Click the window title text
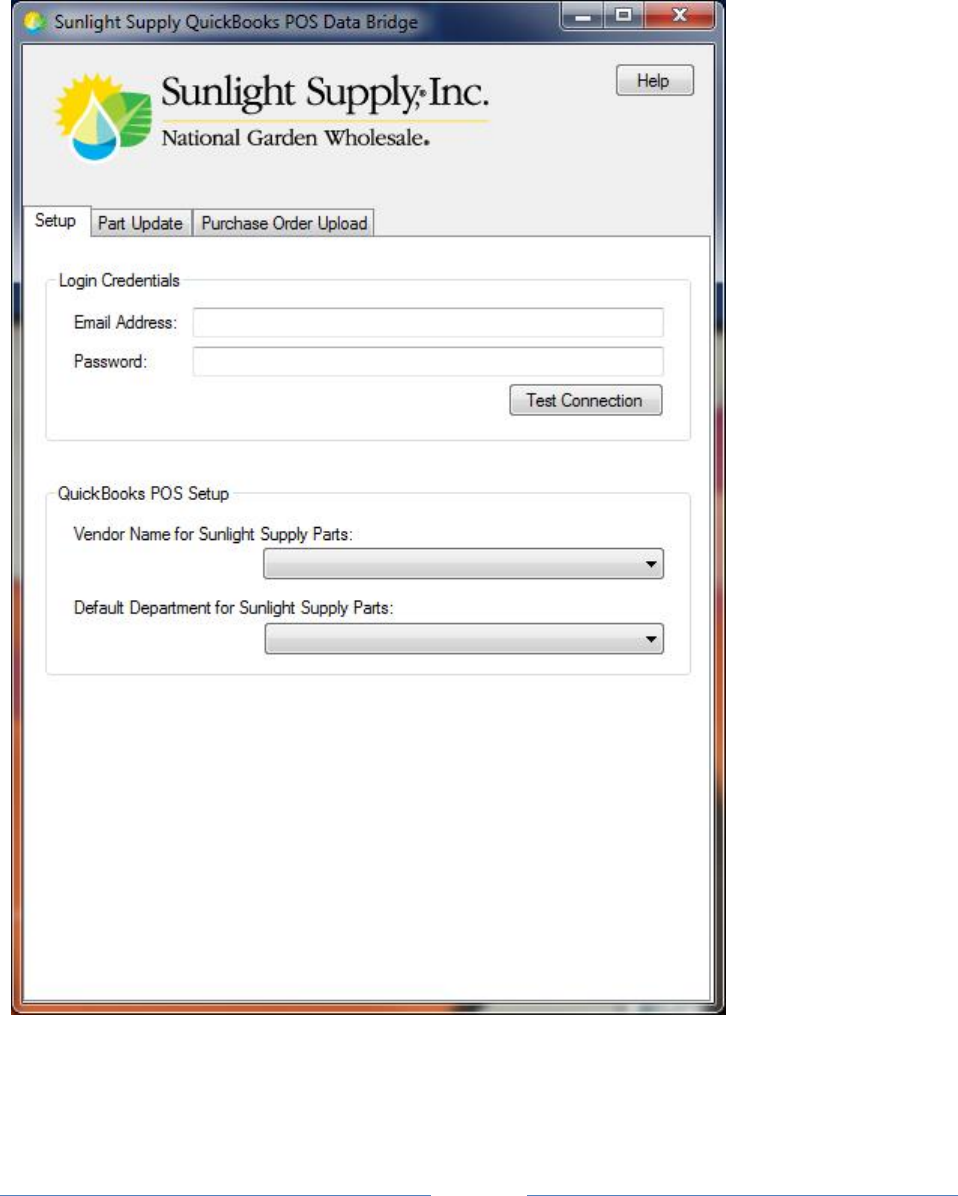Viewport: 958px width, 1196px height. pos(236,22)
